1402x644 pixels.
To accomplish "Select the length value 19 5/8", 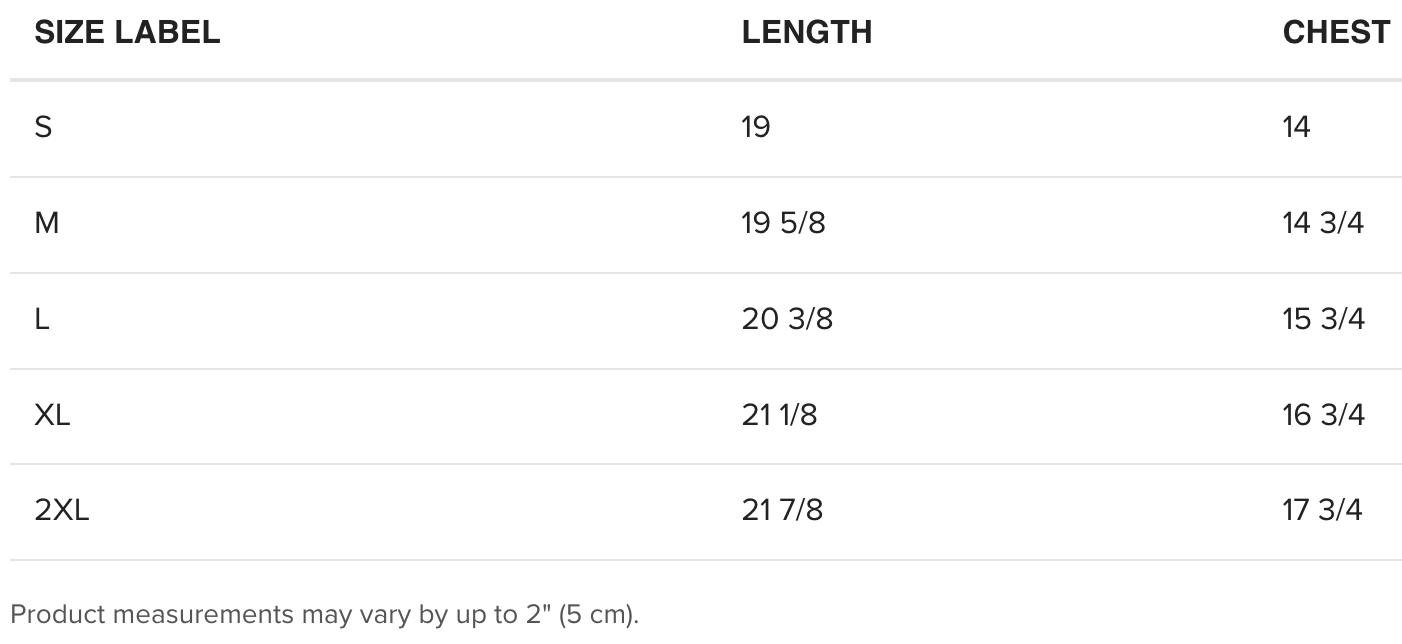I will pos(783,223).
